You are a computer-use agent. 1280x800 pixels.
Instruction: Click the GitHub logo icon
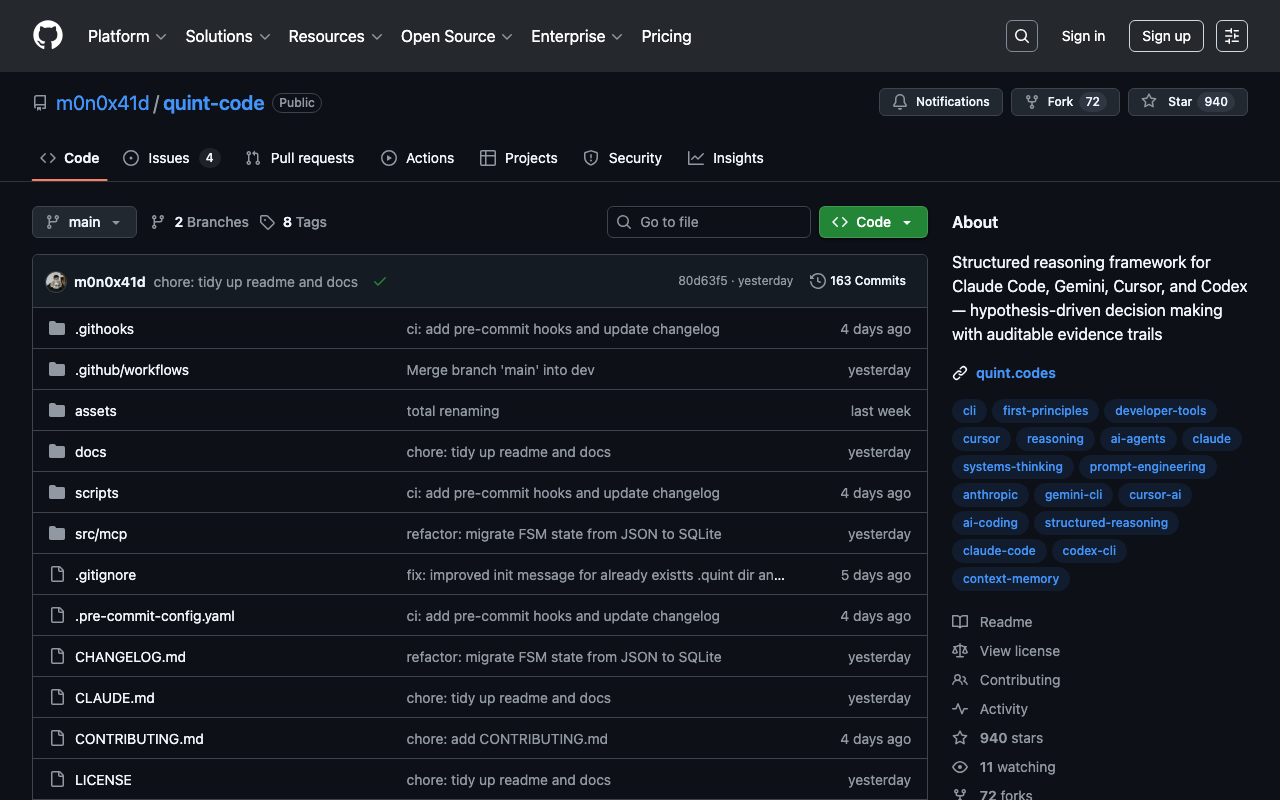(48, 36)
